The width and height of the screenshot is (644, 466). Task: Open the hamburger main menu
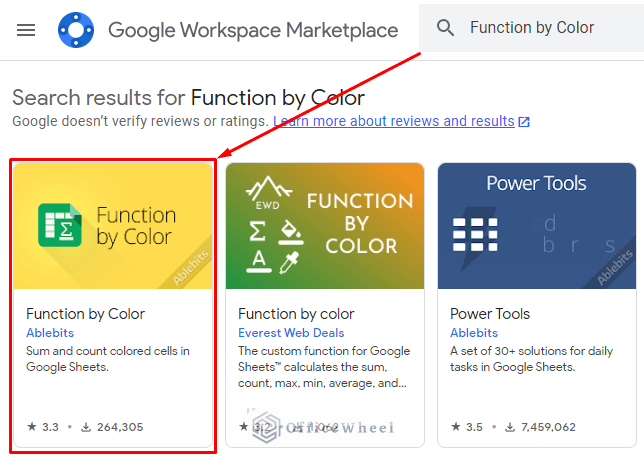[x=26, y=30]
